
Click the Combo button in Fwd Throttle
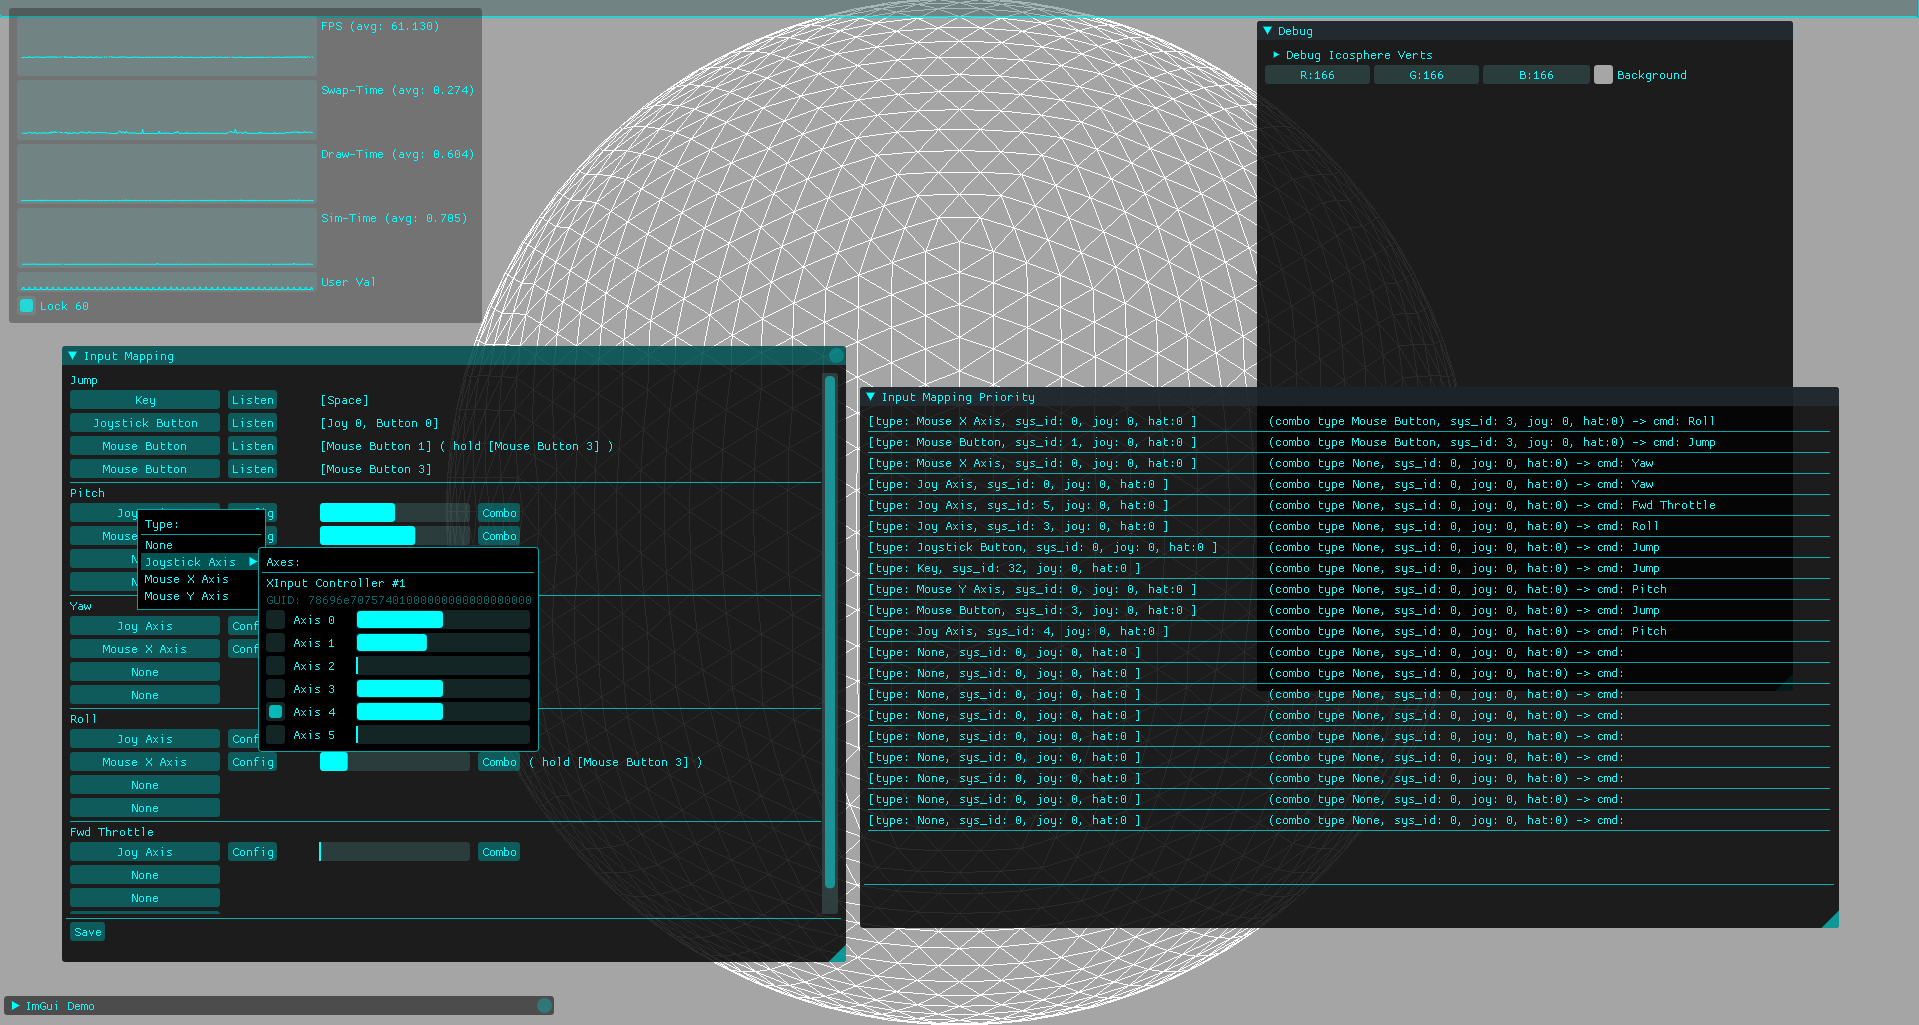(498, 852)
